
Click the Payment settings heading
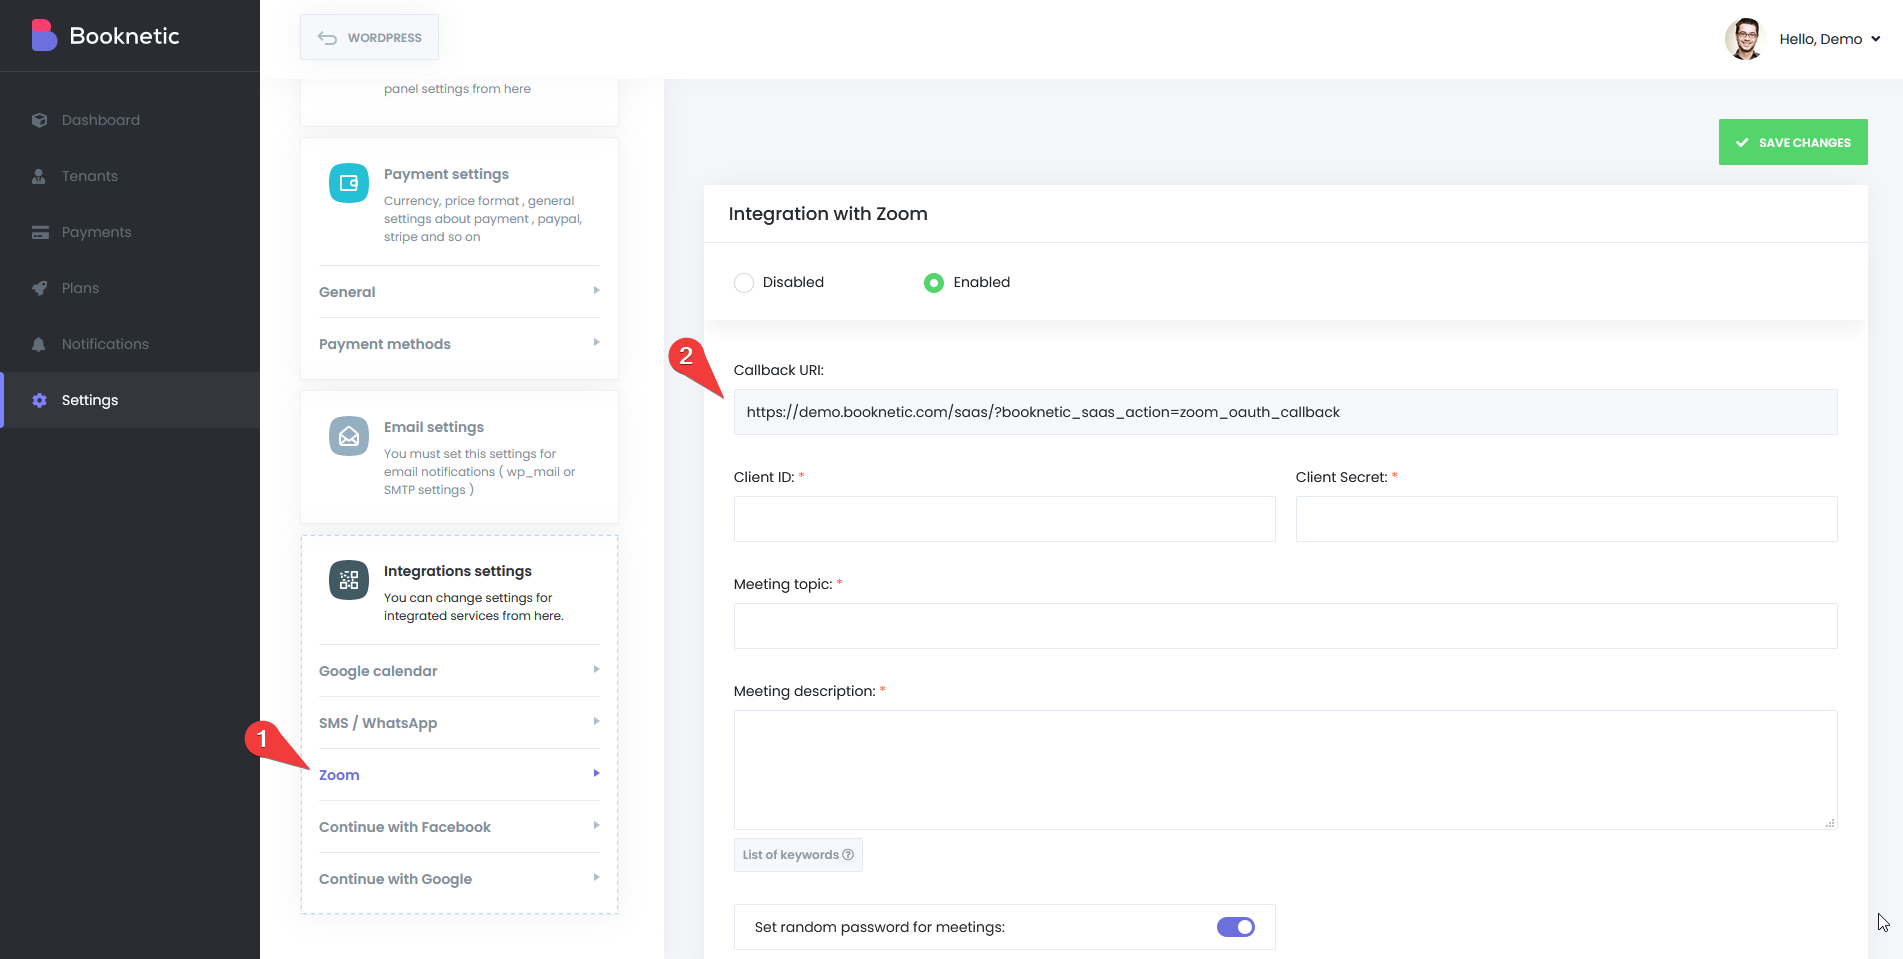(x=446, y=174)
